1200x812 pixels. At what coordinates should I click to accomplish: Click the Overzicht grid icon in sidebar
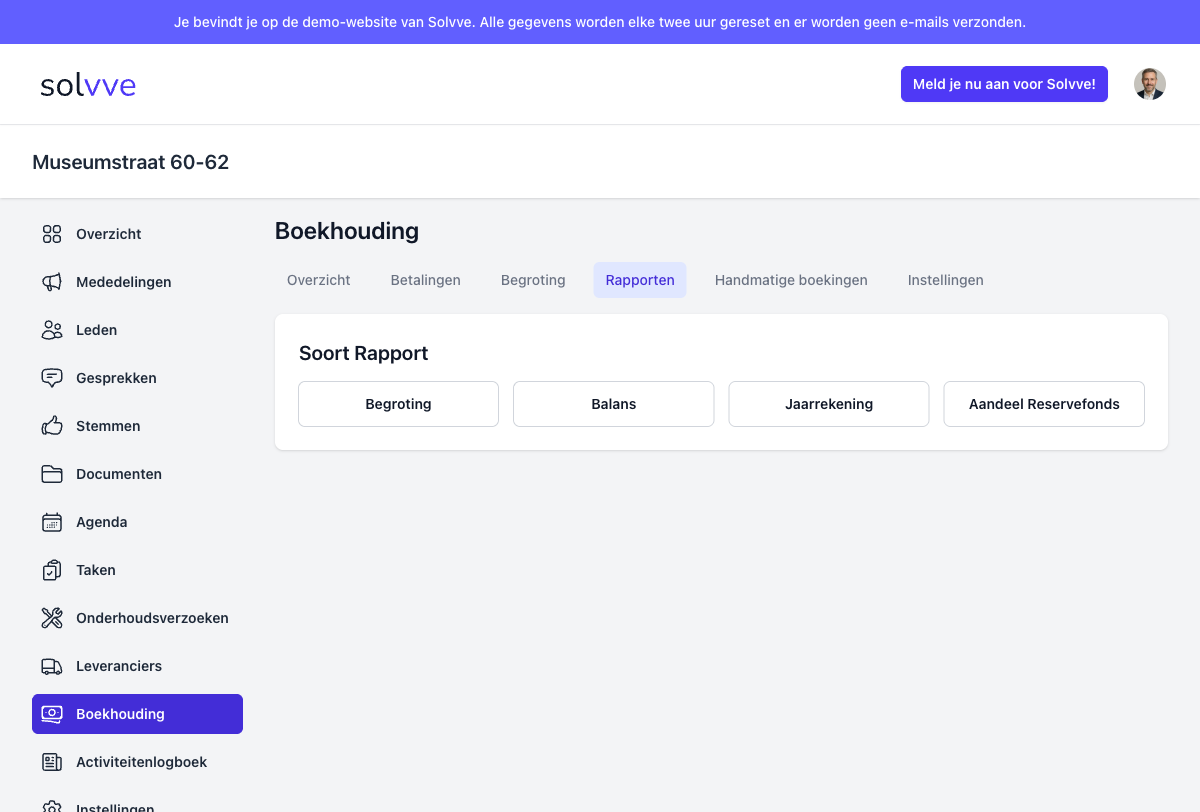(x=52, y=234)
